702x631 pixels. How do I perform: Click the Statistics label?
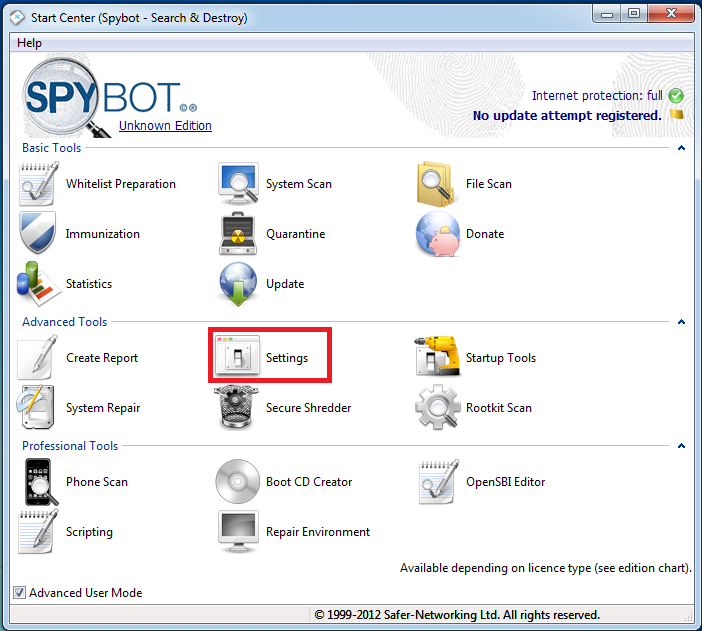(x=89, y=284)
